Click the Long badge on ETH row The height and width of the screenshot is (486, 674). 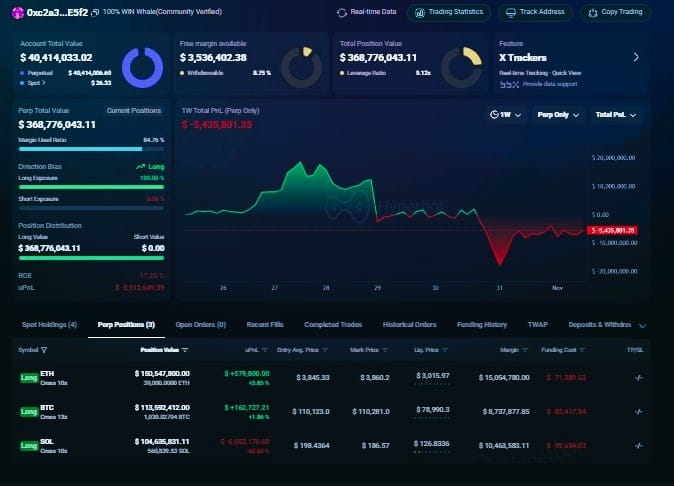29,378
